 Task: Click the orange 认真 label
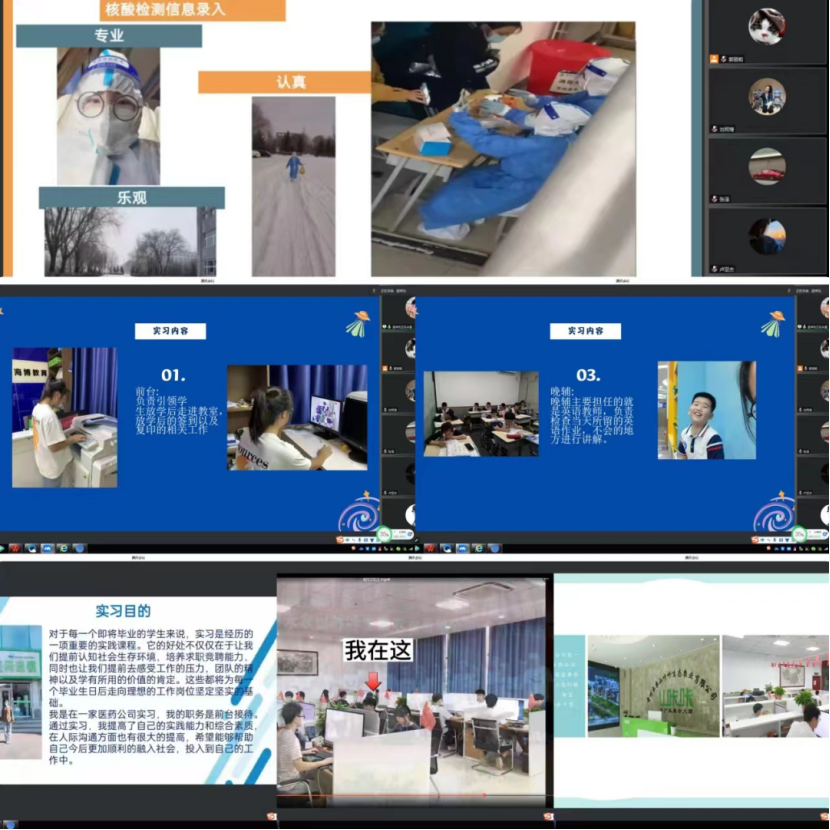pos(283,81)
